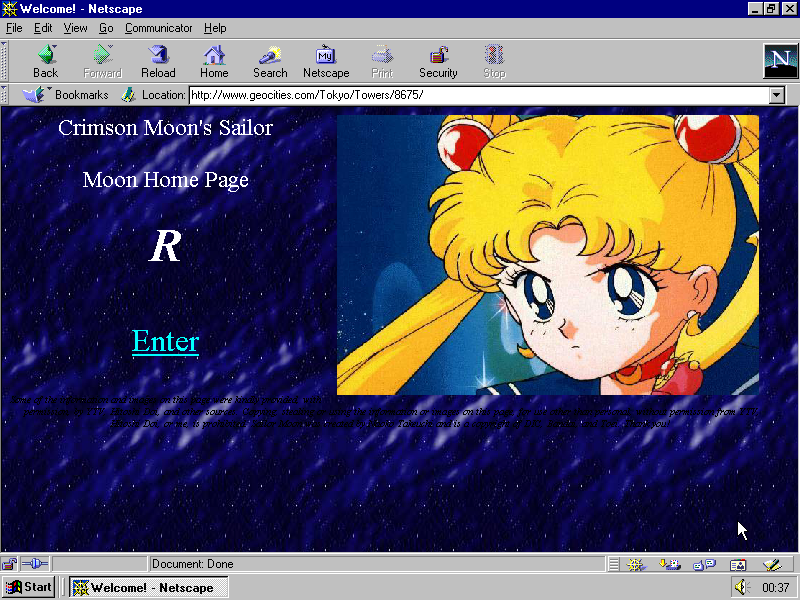Screen dimensions: 800x600
Task: Click the 'Crimson Moon's Sailor' heading
Action: click(x=165, y=128)
